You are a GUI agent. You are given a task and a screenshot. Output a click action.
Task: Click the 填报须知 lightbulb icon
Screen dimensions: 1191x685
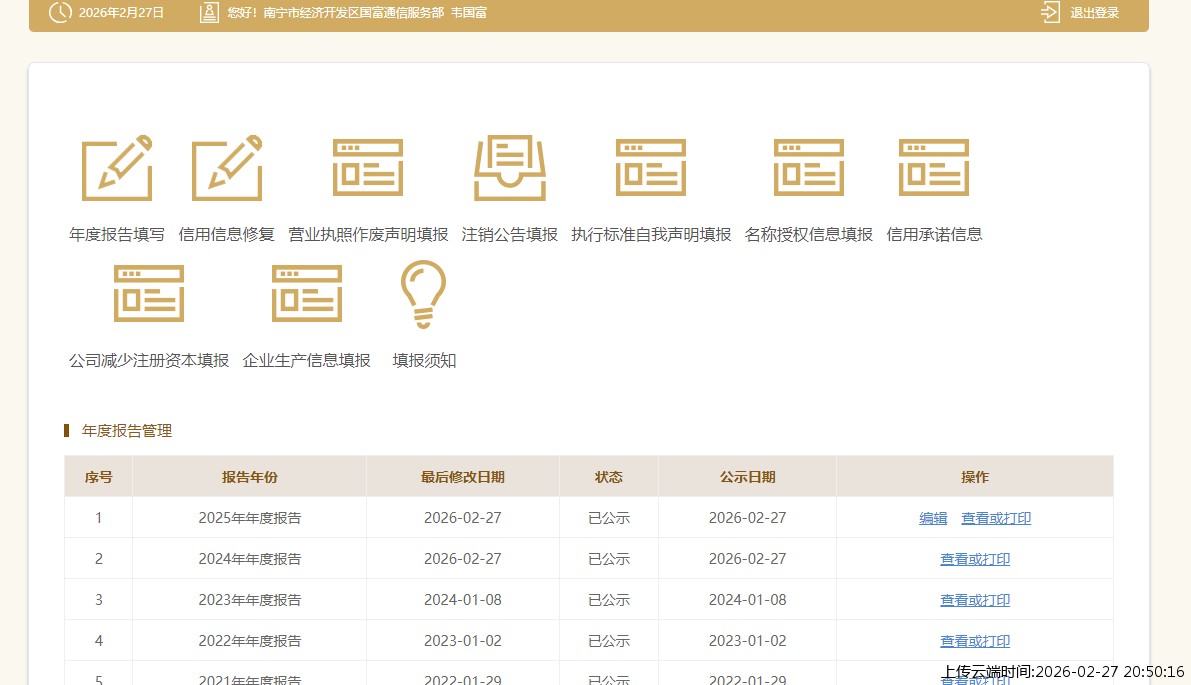pyautogui.click(x=424, y=294)
